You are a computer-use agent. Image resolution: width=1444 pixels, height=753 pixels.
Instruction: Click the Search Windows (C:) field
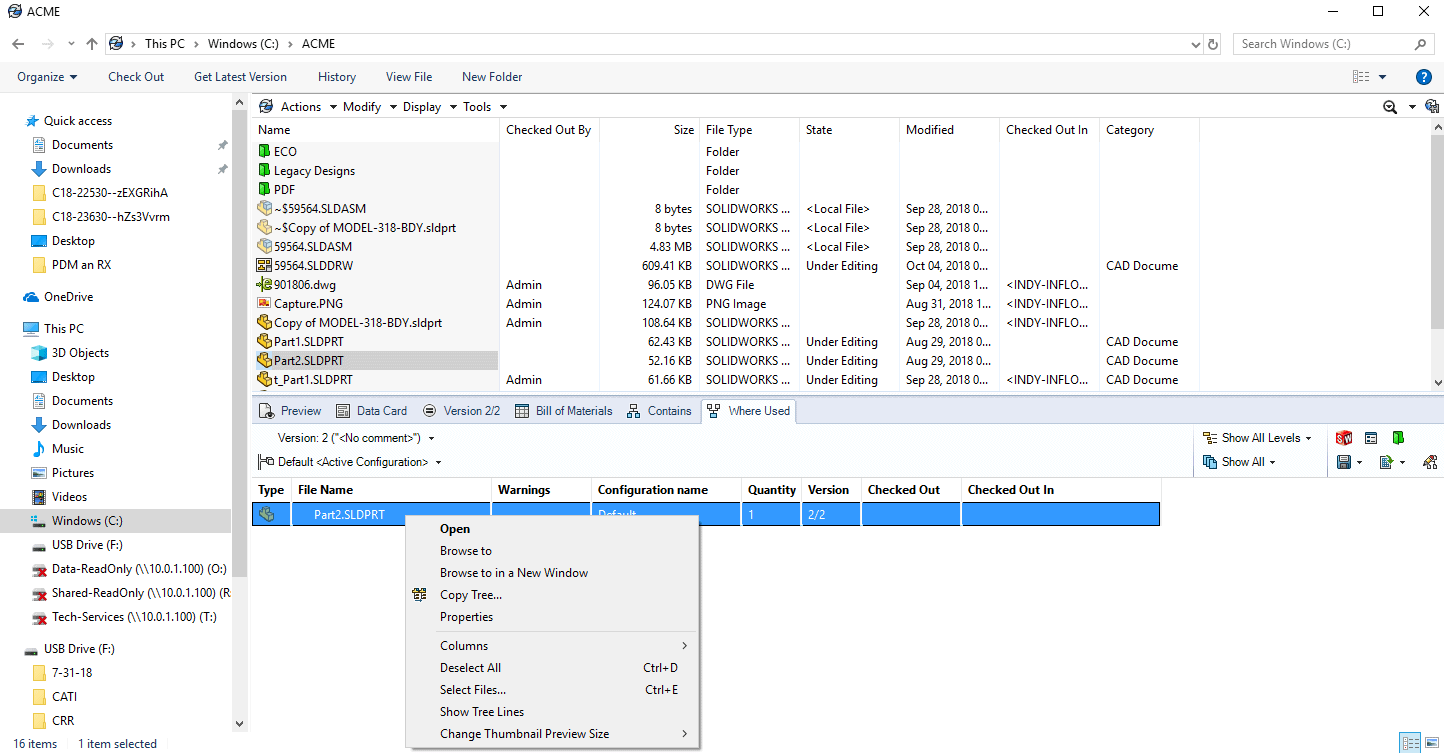tap(1334, 44)
